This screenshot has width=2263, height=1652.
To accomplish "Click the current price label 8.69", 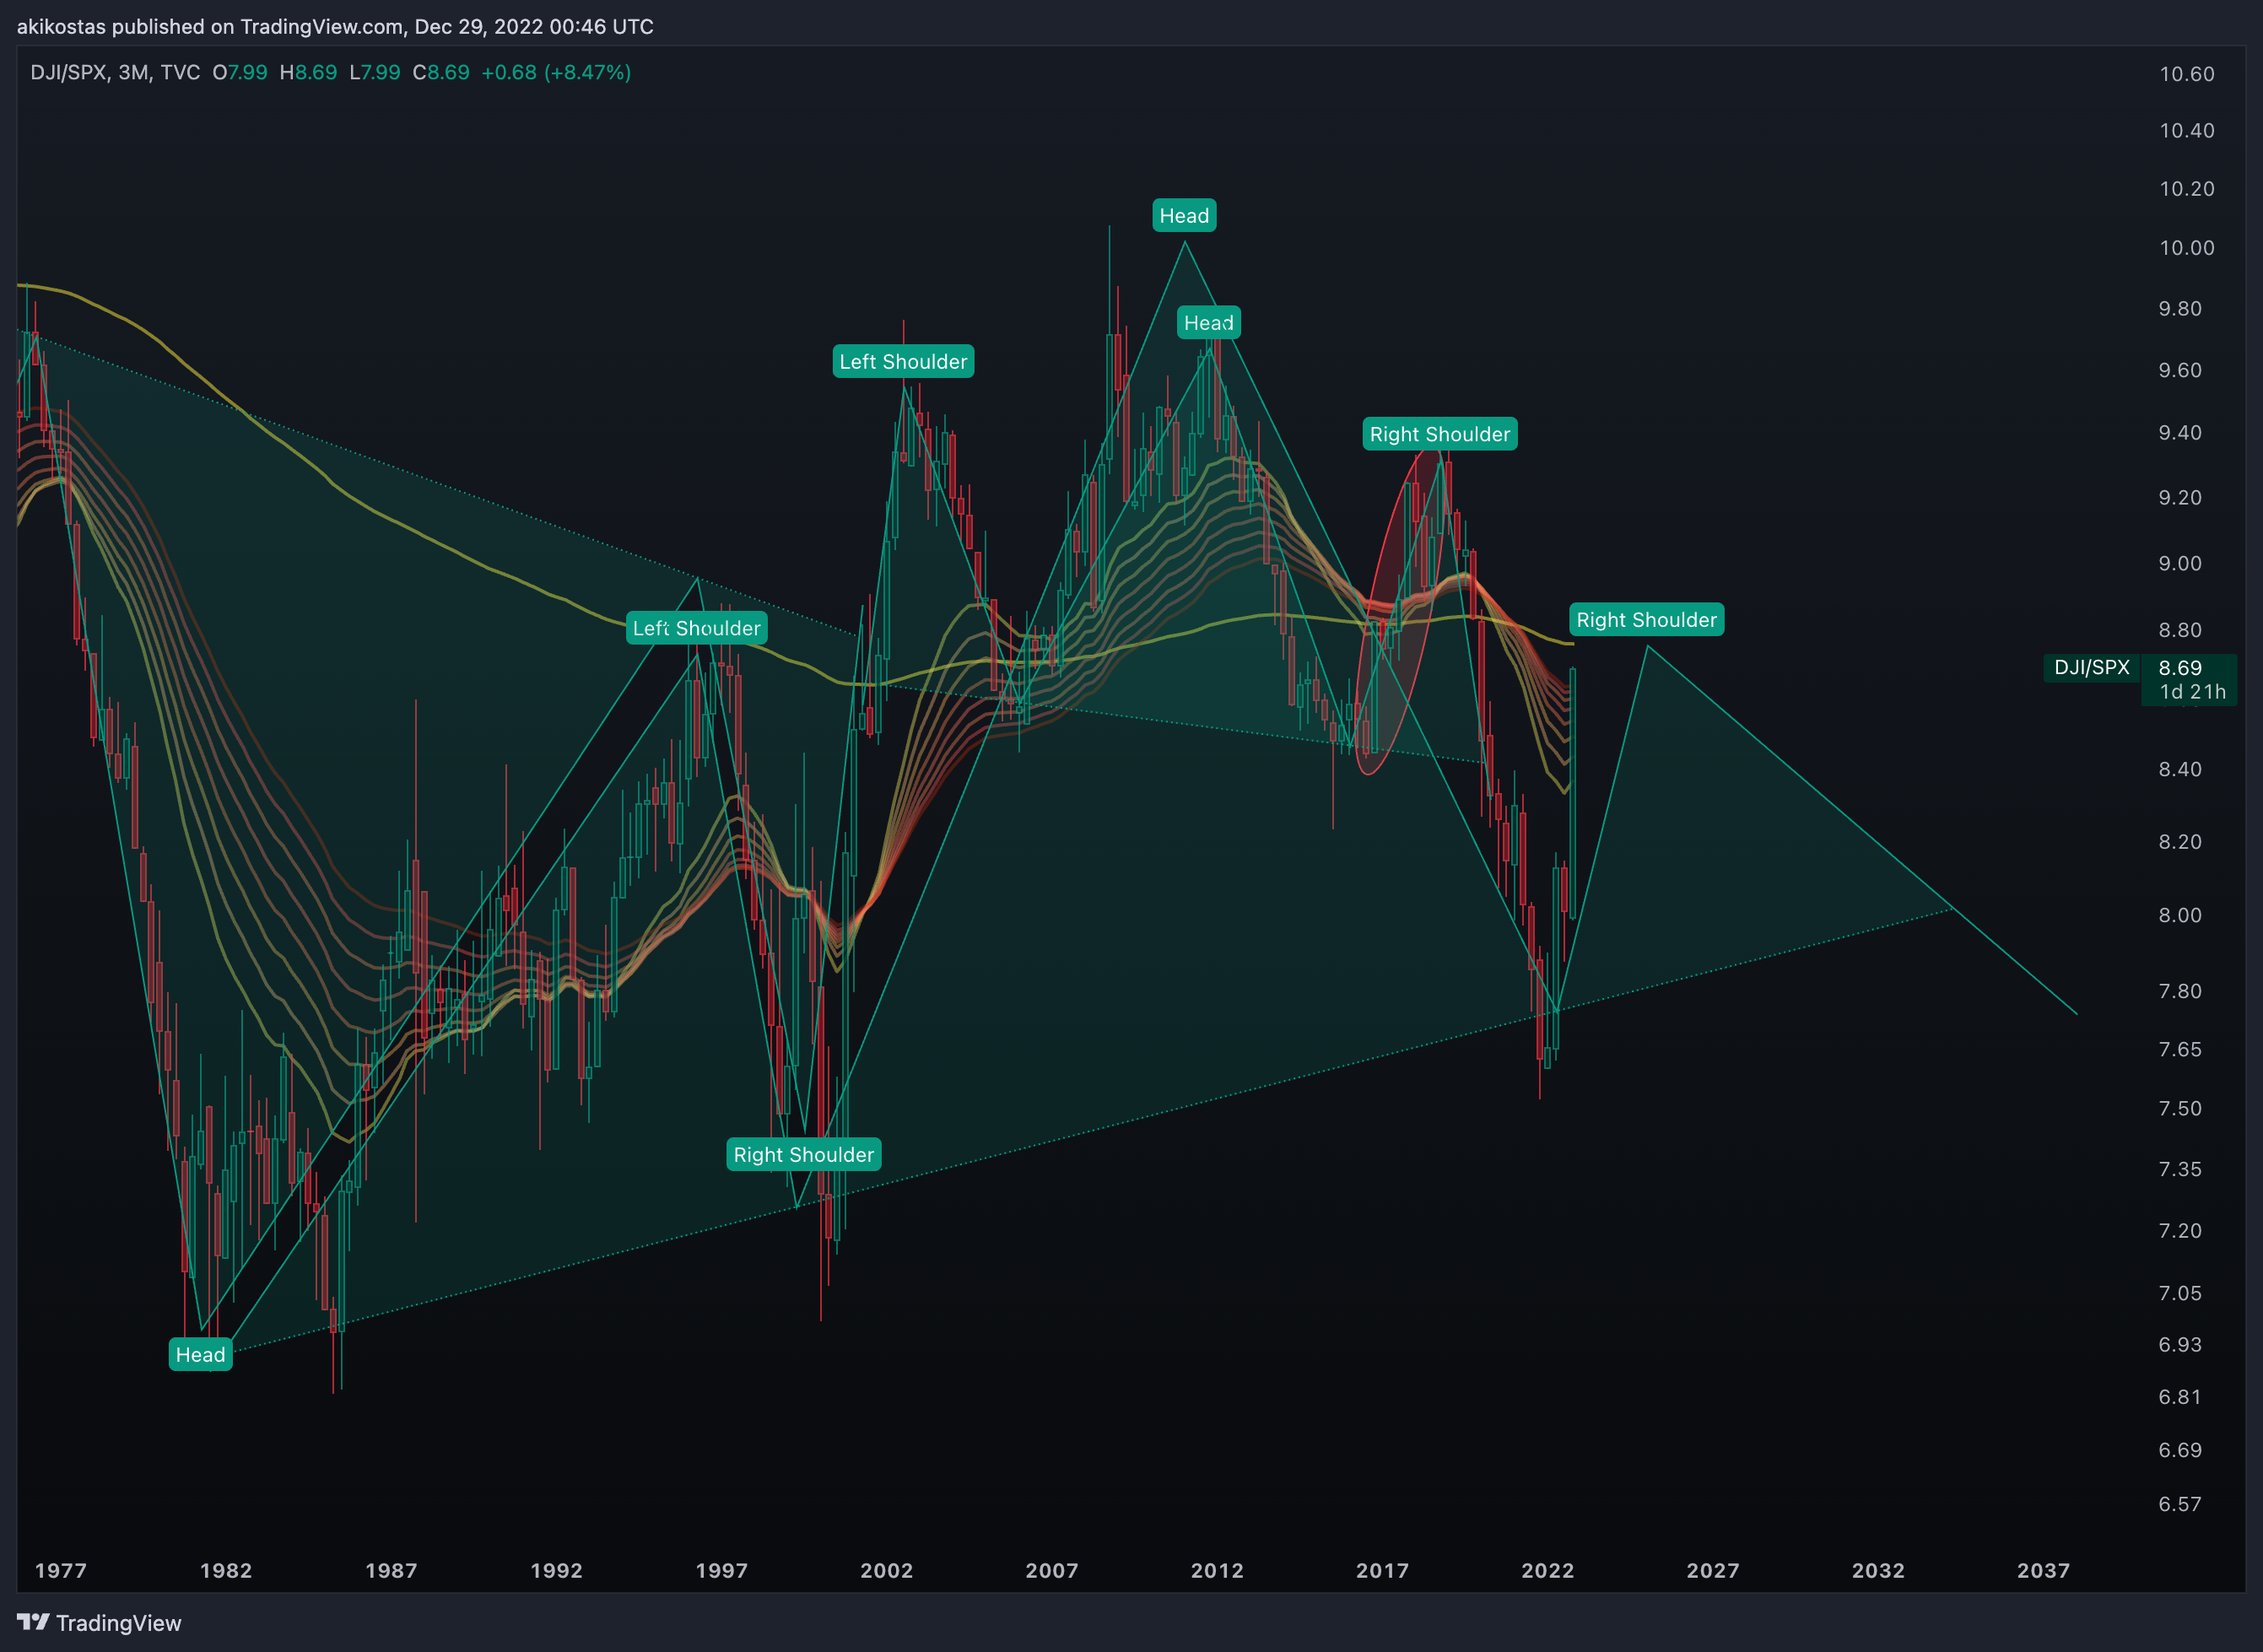I will pyautogui.click(x=2180, y=667).
